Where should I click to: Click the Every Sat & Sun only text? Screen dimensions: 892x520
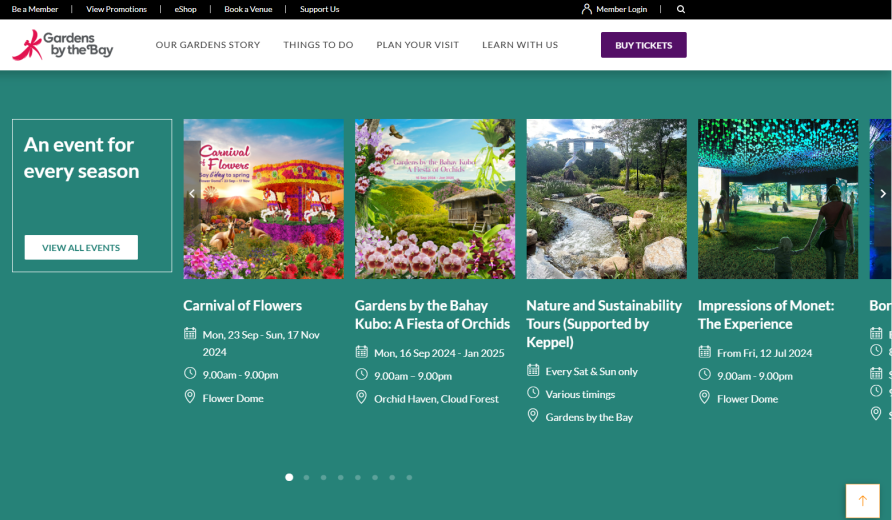[x=592, y=372]
